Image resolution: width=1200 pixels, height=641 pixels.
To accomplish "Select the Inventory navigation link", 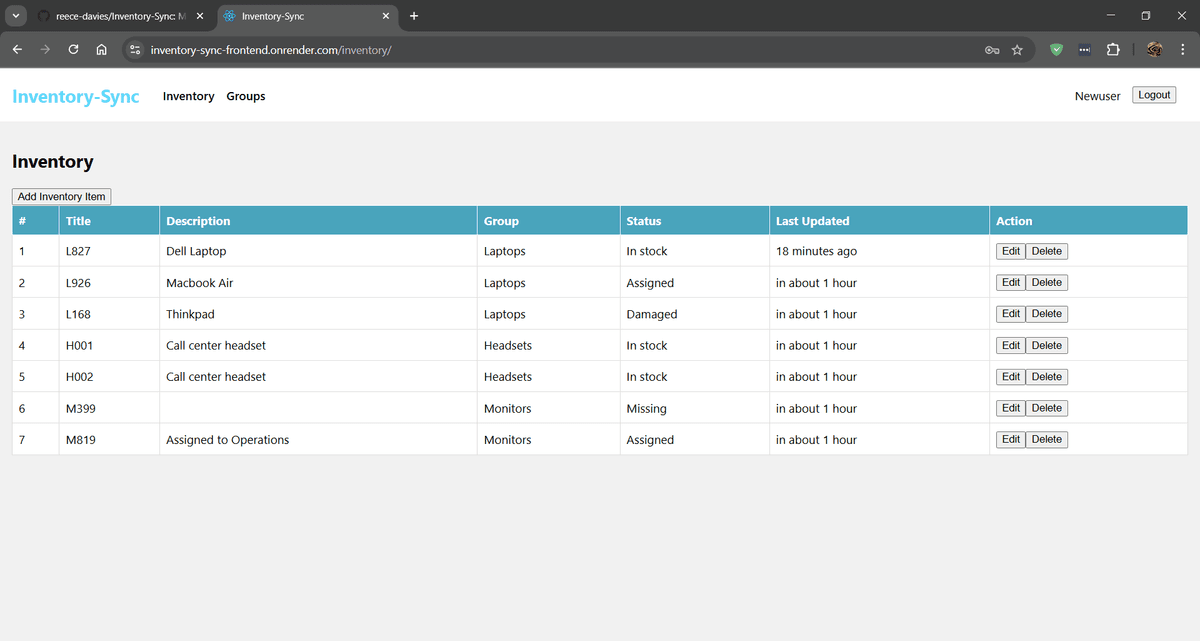I will [x=188, y=97].
